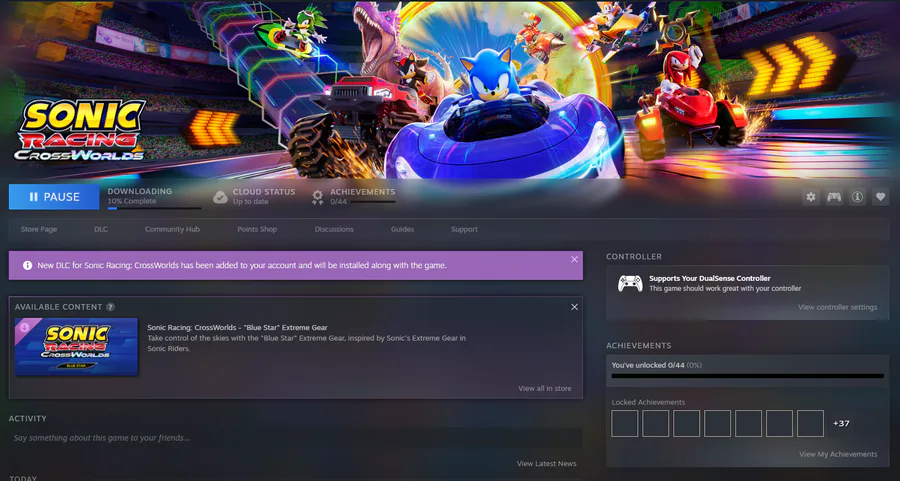Click the unlocked 0/44 achievements progress bar
Image resolution: width=900 pixels, height=481 pixels.
747,376
